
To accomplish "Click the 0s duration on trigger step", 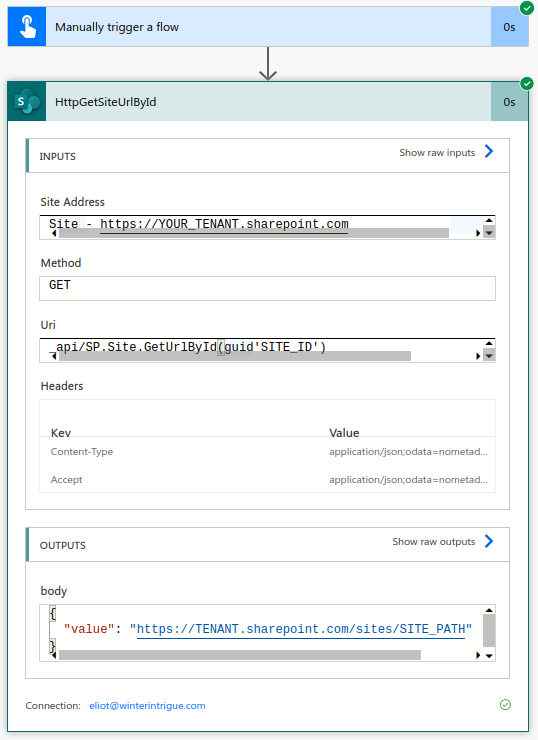I will 509,27.
